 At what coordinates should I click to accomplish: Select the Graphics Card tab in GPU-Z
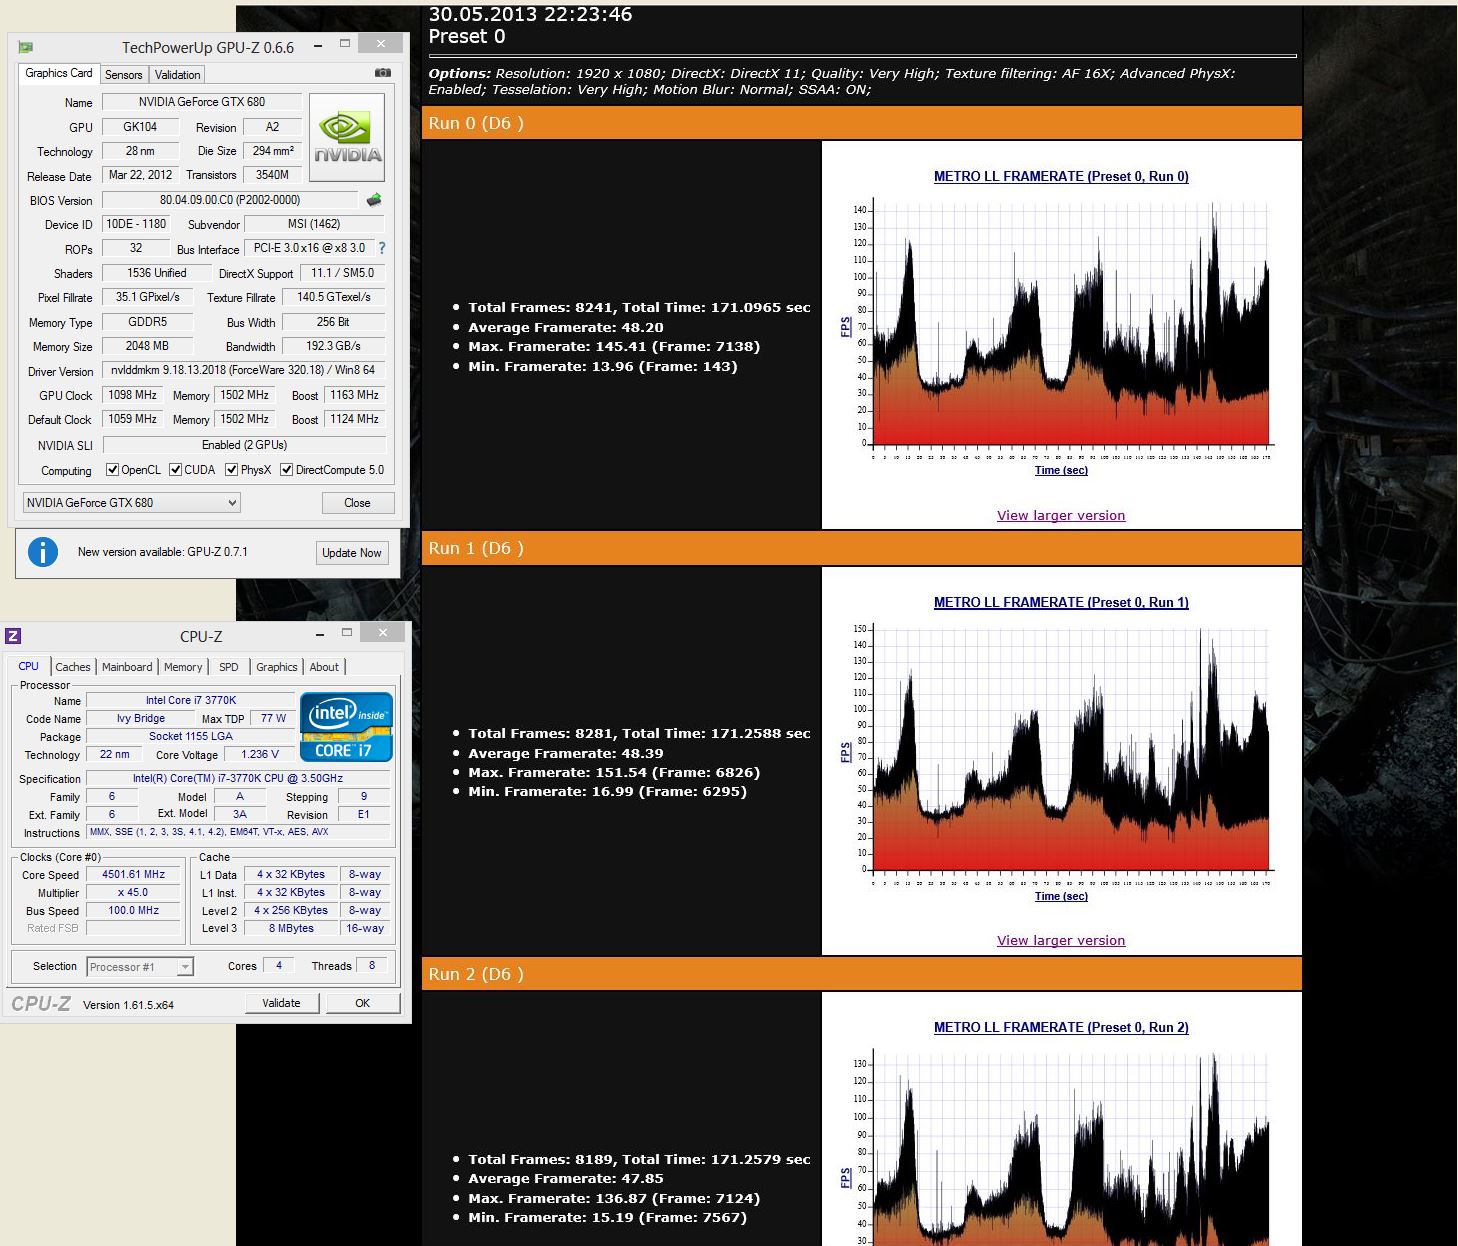tap(59, 73)
